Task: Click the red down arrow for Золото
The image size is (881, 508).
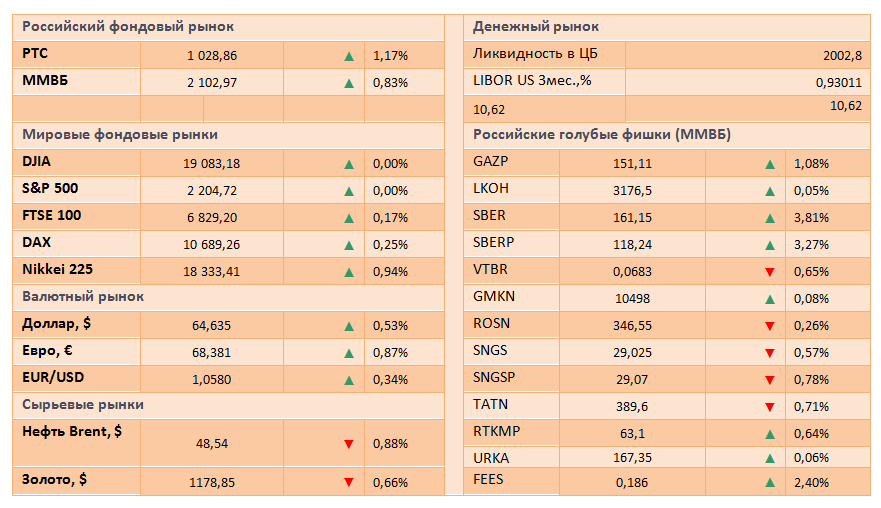Action: coord(348,483)
